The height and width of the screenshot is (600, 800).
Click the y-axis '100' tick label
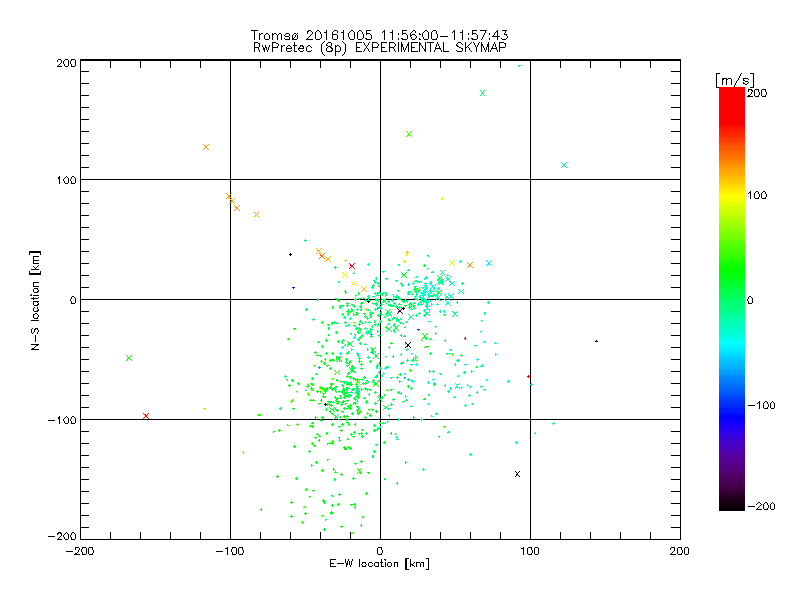pyautogui.click(x=66, y=180)
